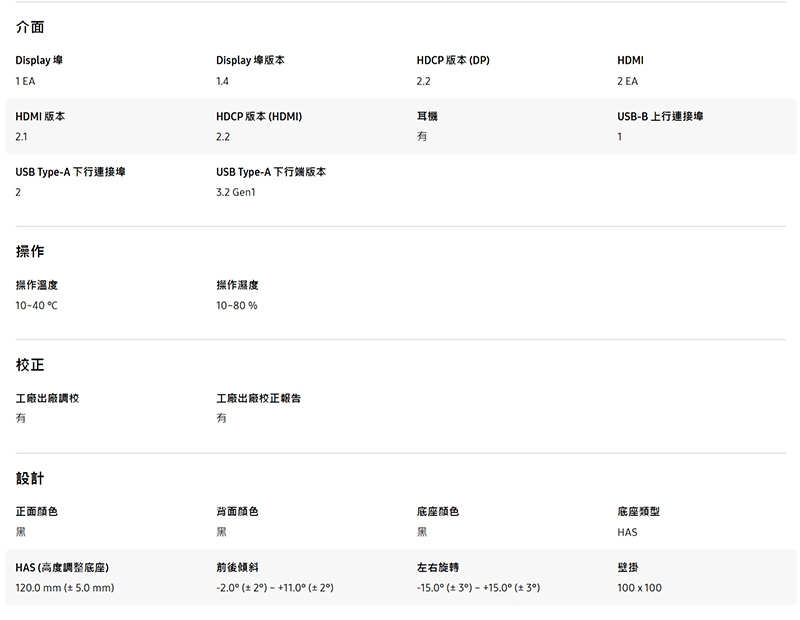Click the 耳機 spec label
800x620 pixels.
coord(427,117)
